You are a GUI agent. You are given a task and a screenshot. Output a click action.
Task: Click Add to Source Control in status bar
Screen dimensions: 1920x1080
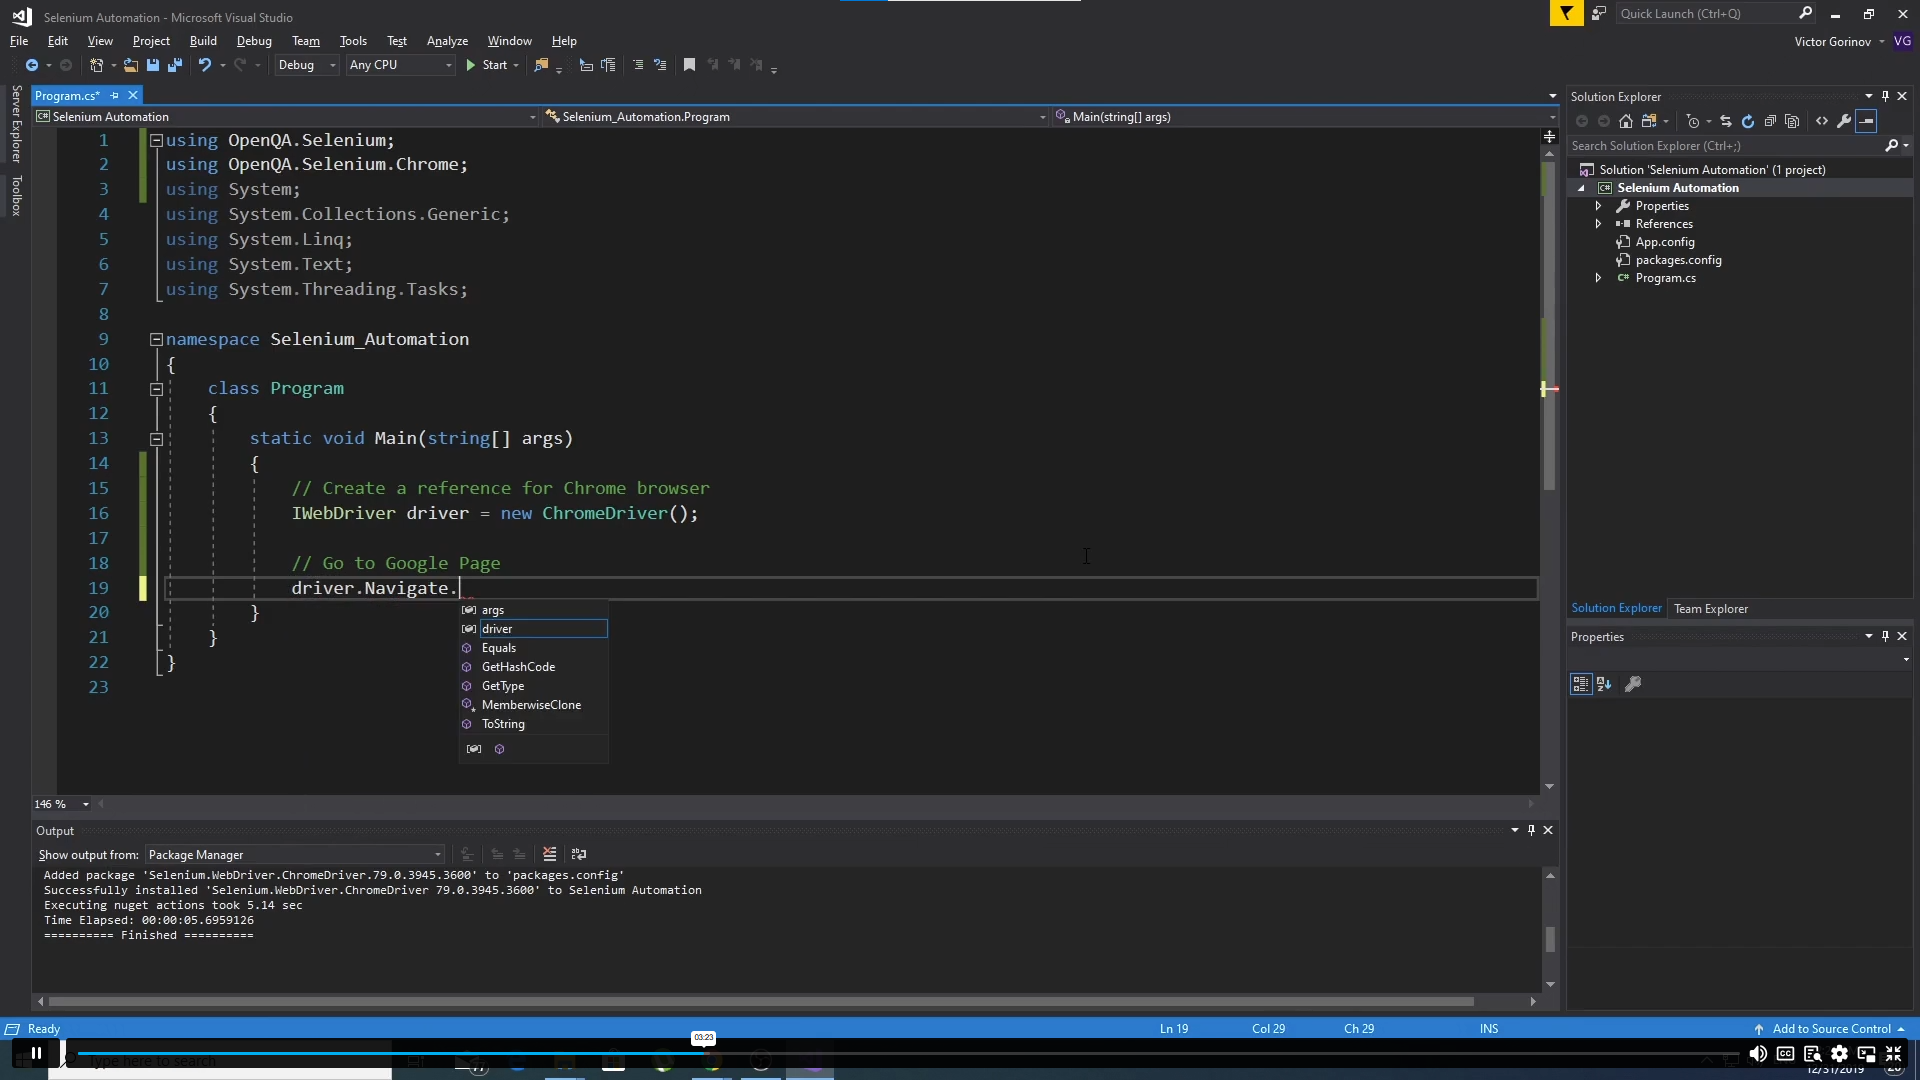pos(1830,1028)
